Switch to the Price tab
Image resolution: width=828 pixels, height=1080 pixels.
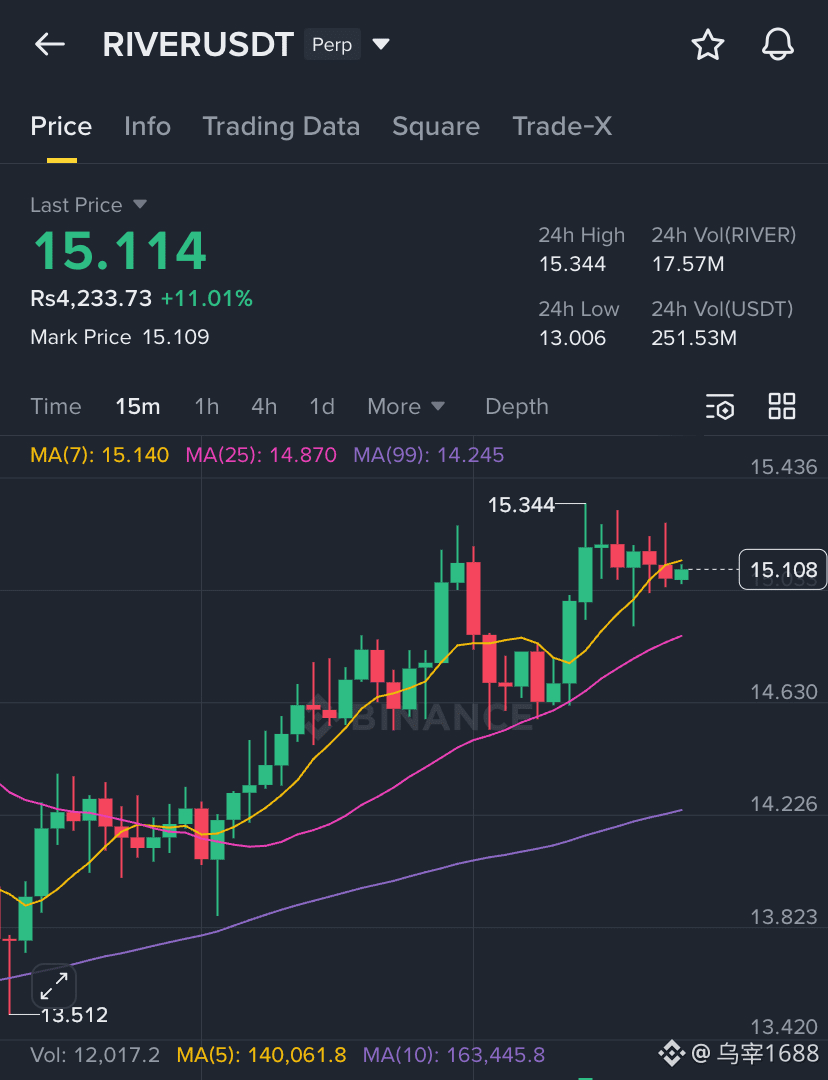pos(61,127)
